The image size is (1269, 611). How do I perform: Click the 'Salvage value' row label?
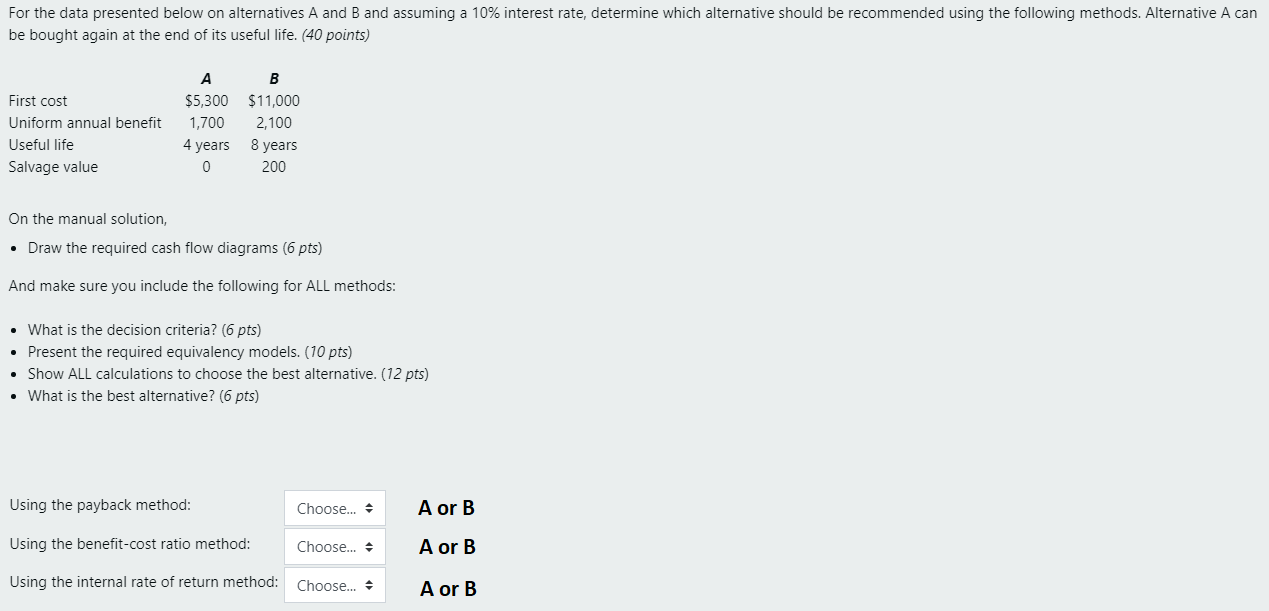click(53, 167)
